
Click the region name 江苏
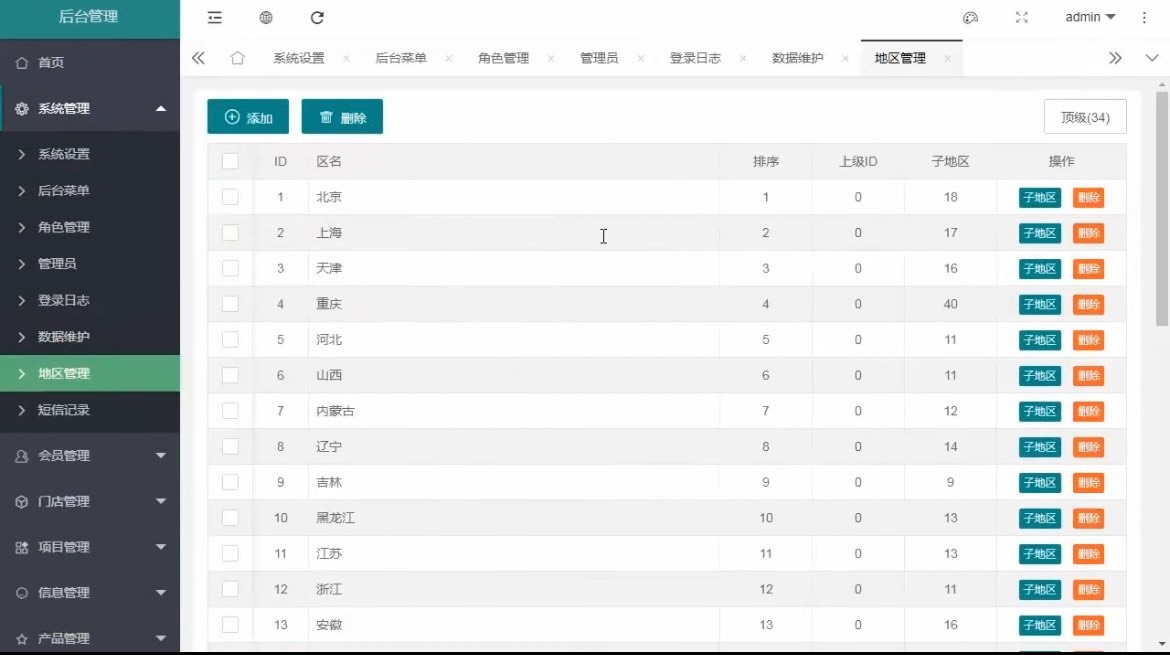coord(329,554)
